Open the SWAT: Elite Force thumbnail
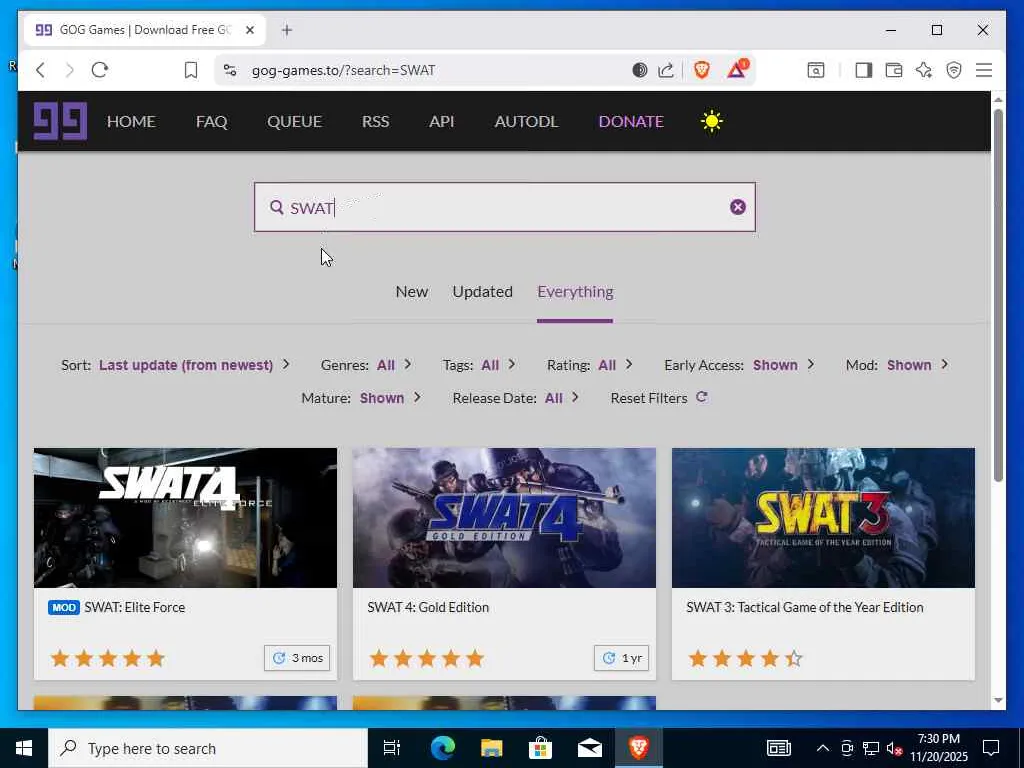1024x768 pixels. pos(185,518)
